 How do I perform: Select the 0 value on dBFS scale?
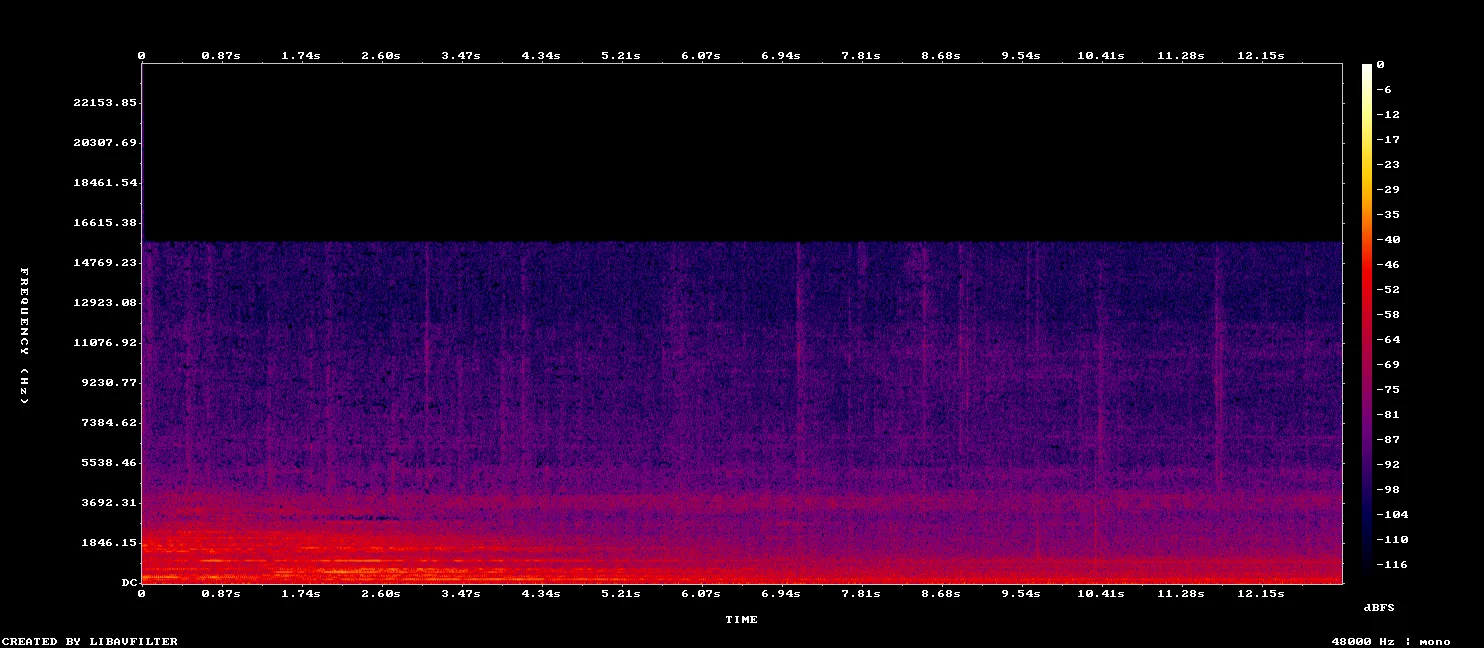[x=1380, y=65]
